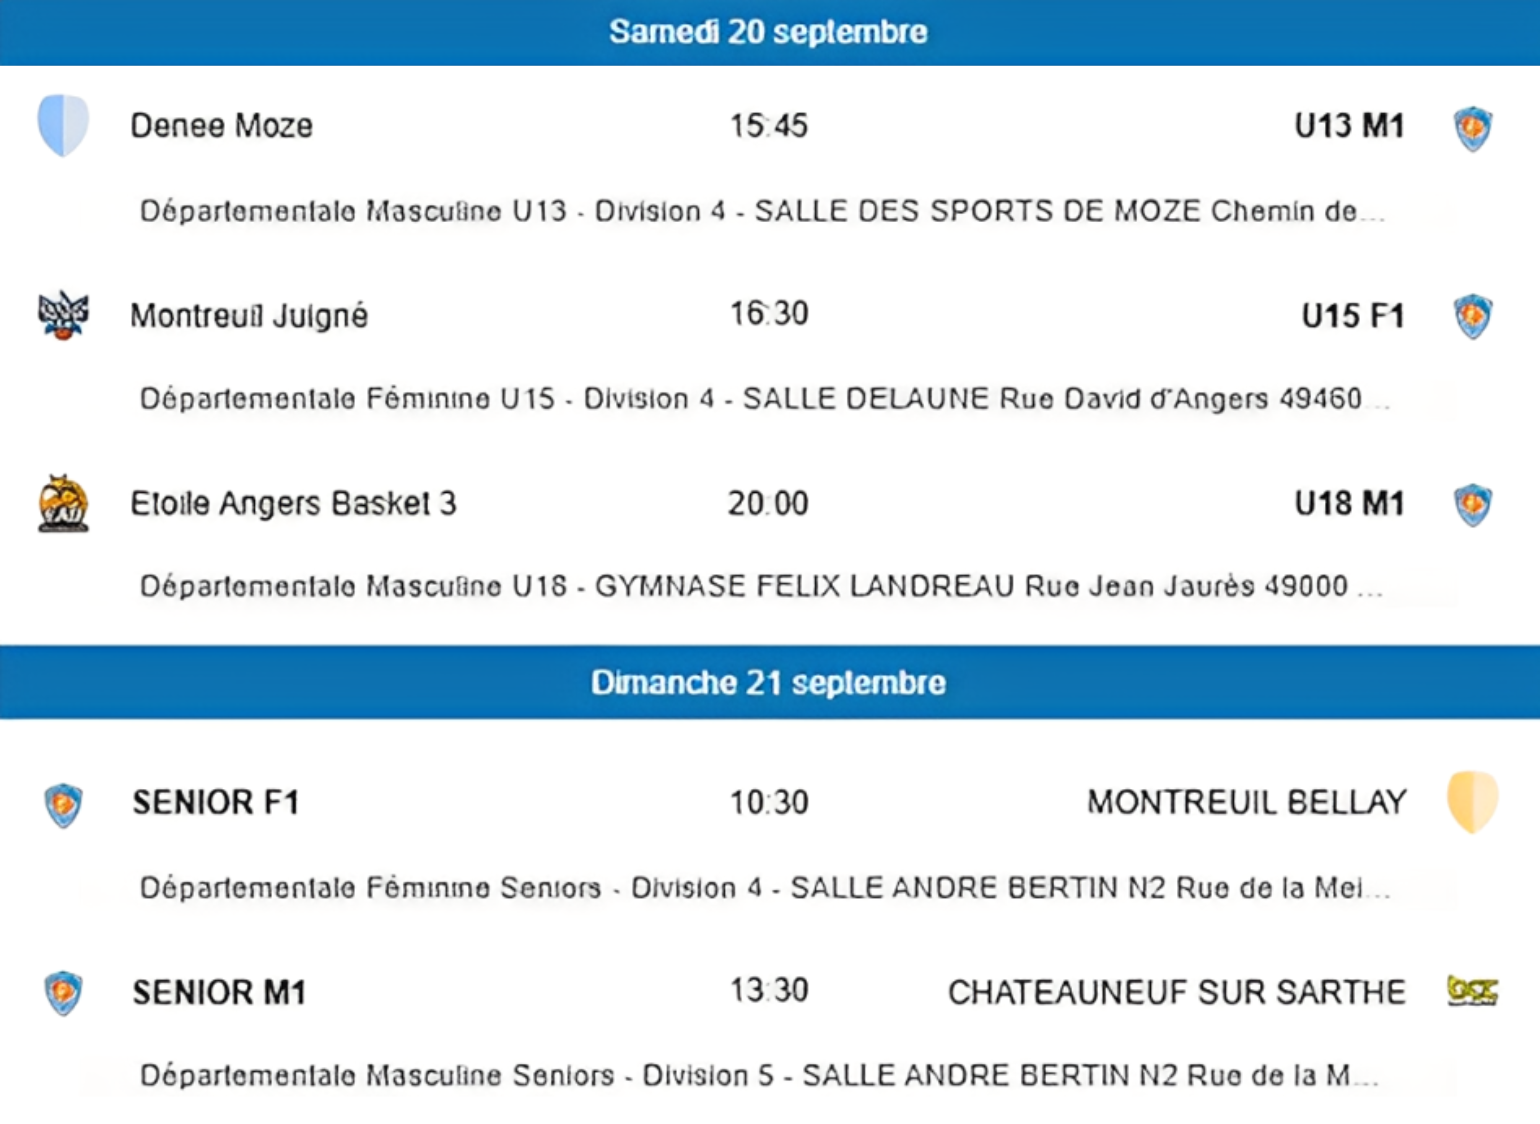Click the Etoile Angers Basket 3 logo
The height and width of the screenshot is (1124, 1540).
tap(63, 503)
